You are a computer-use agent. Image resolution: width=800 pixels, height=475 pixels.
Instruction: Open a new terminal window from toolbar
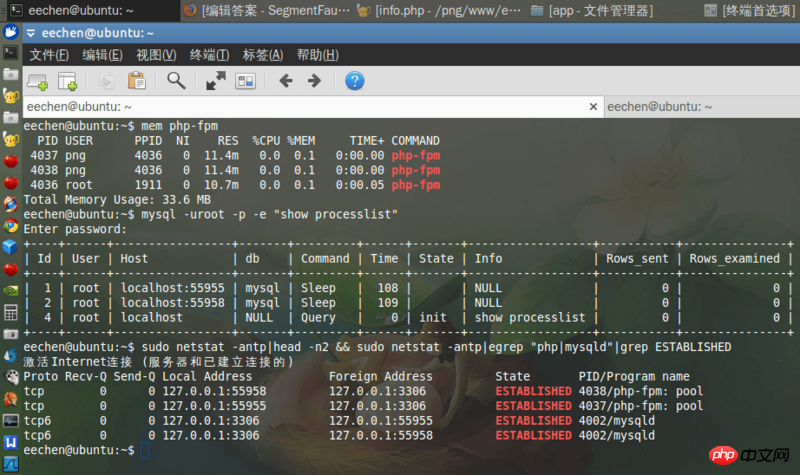click(x=67, y=81)
